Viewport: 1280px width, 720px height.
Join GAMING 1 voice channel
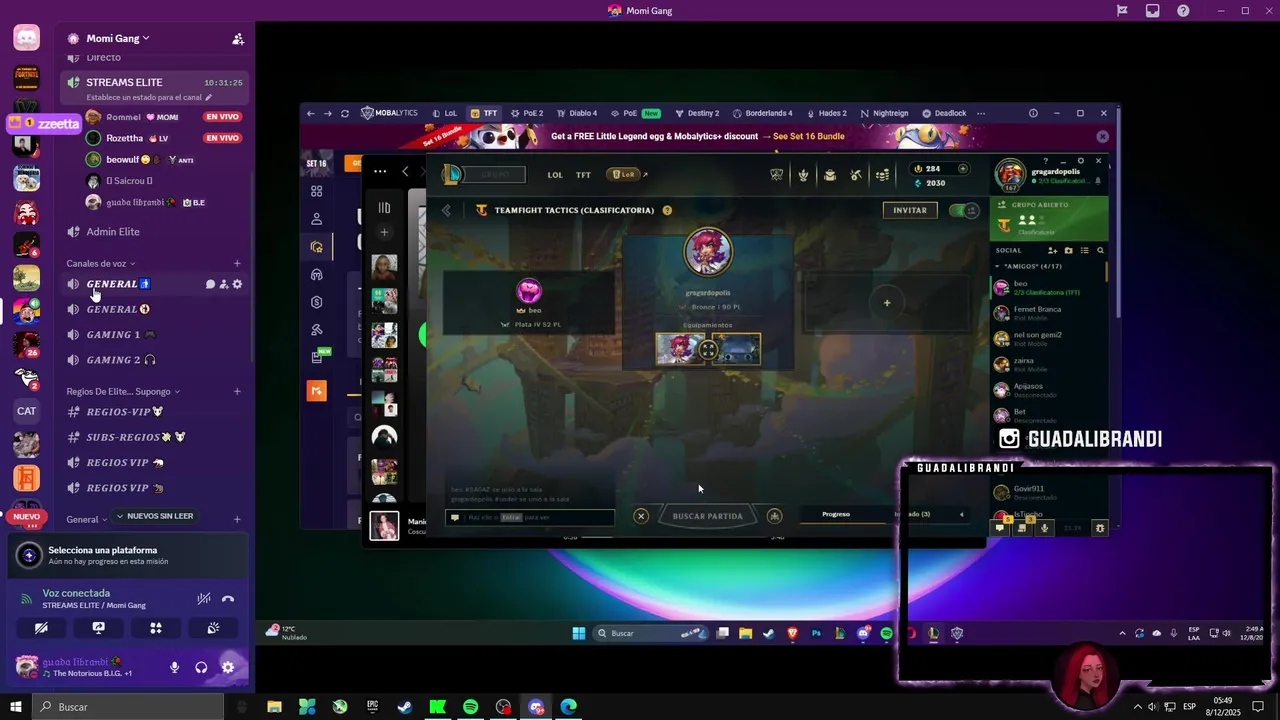pyautogui.click(x=123, y=334)
